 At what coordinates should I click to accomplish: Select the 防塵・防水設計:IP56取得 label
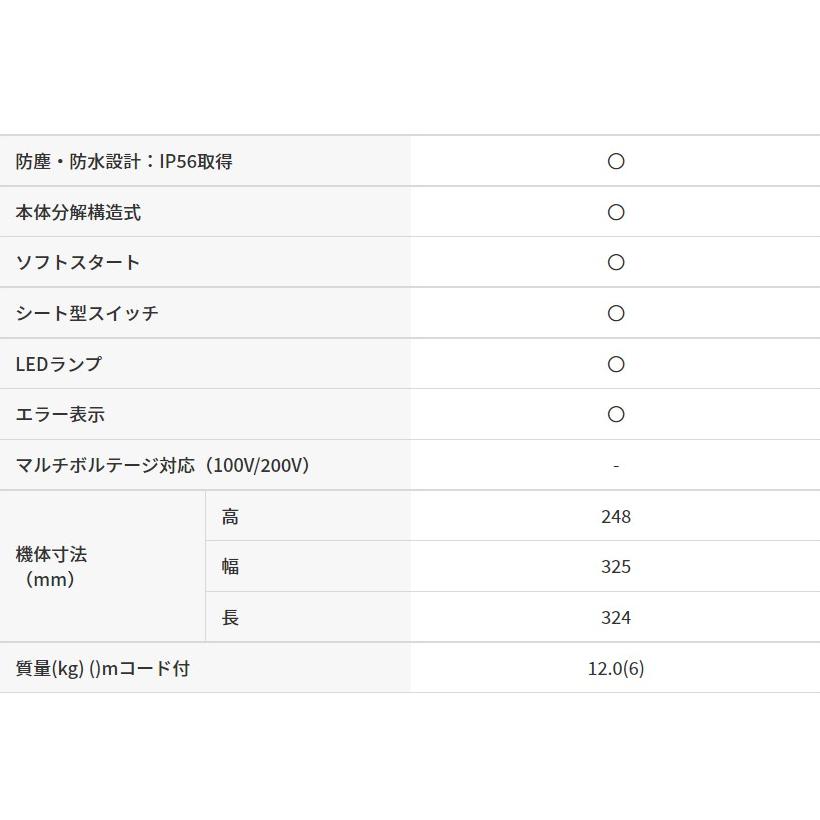click(x=124, y=162)
